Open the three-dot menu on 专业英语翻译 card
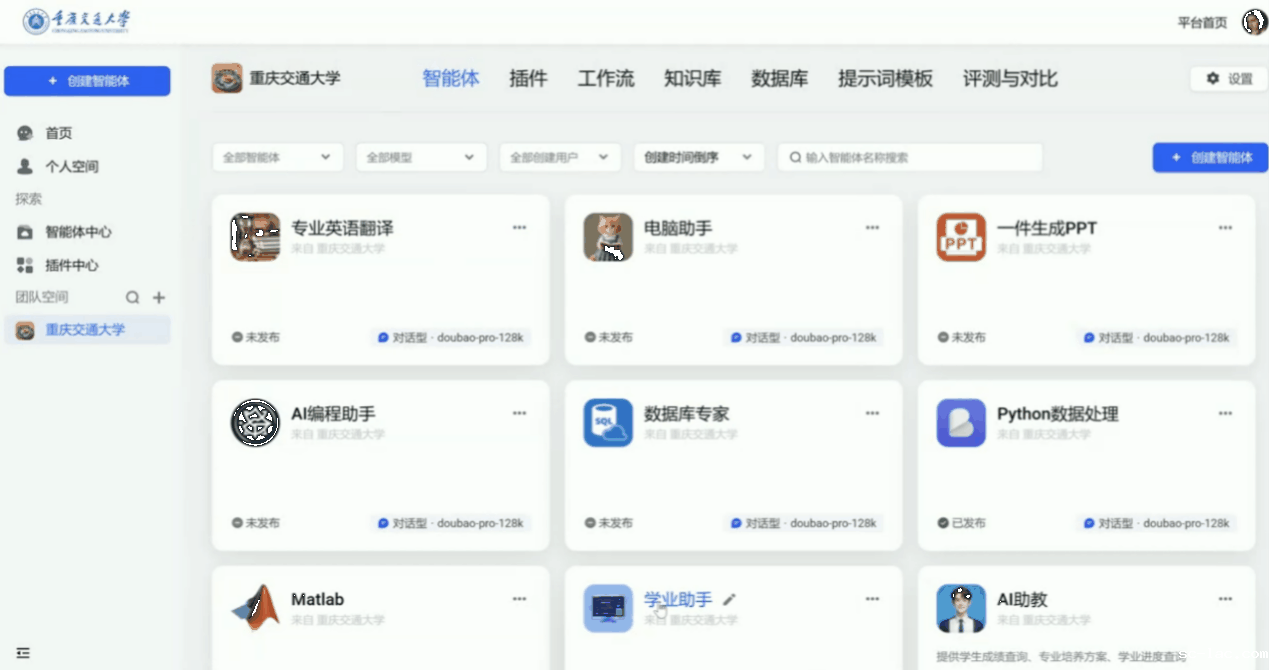 point(519,228)
